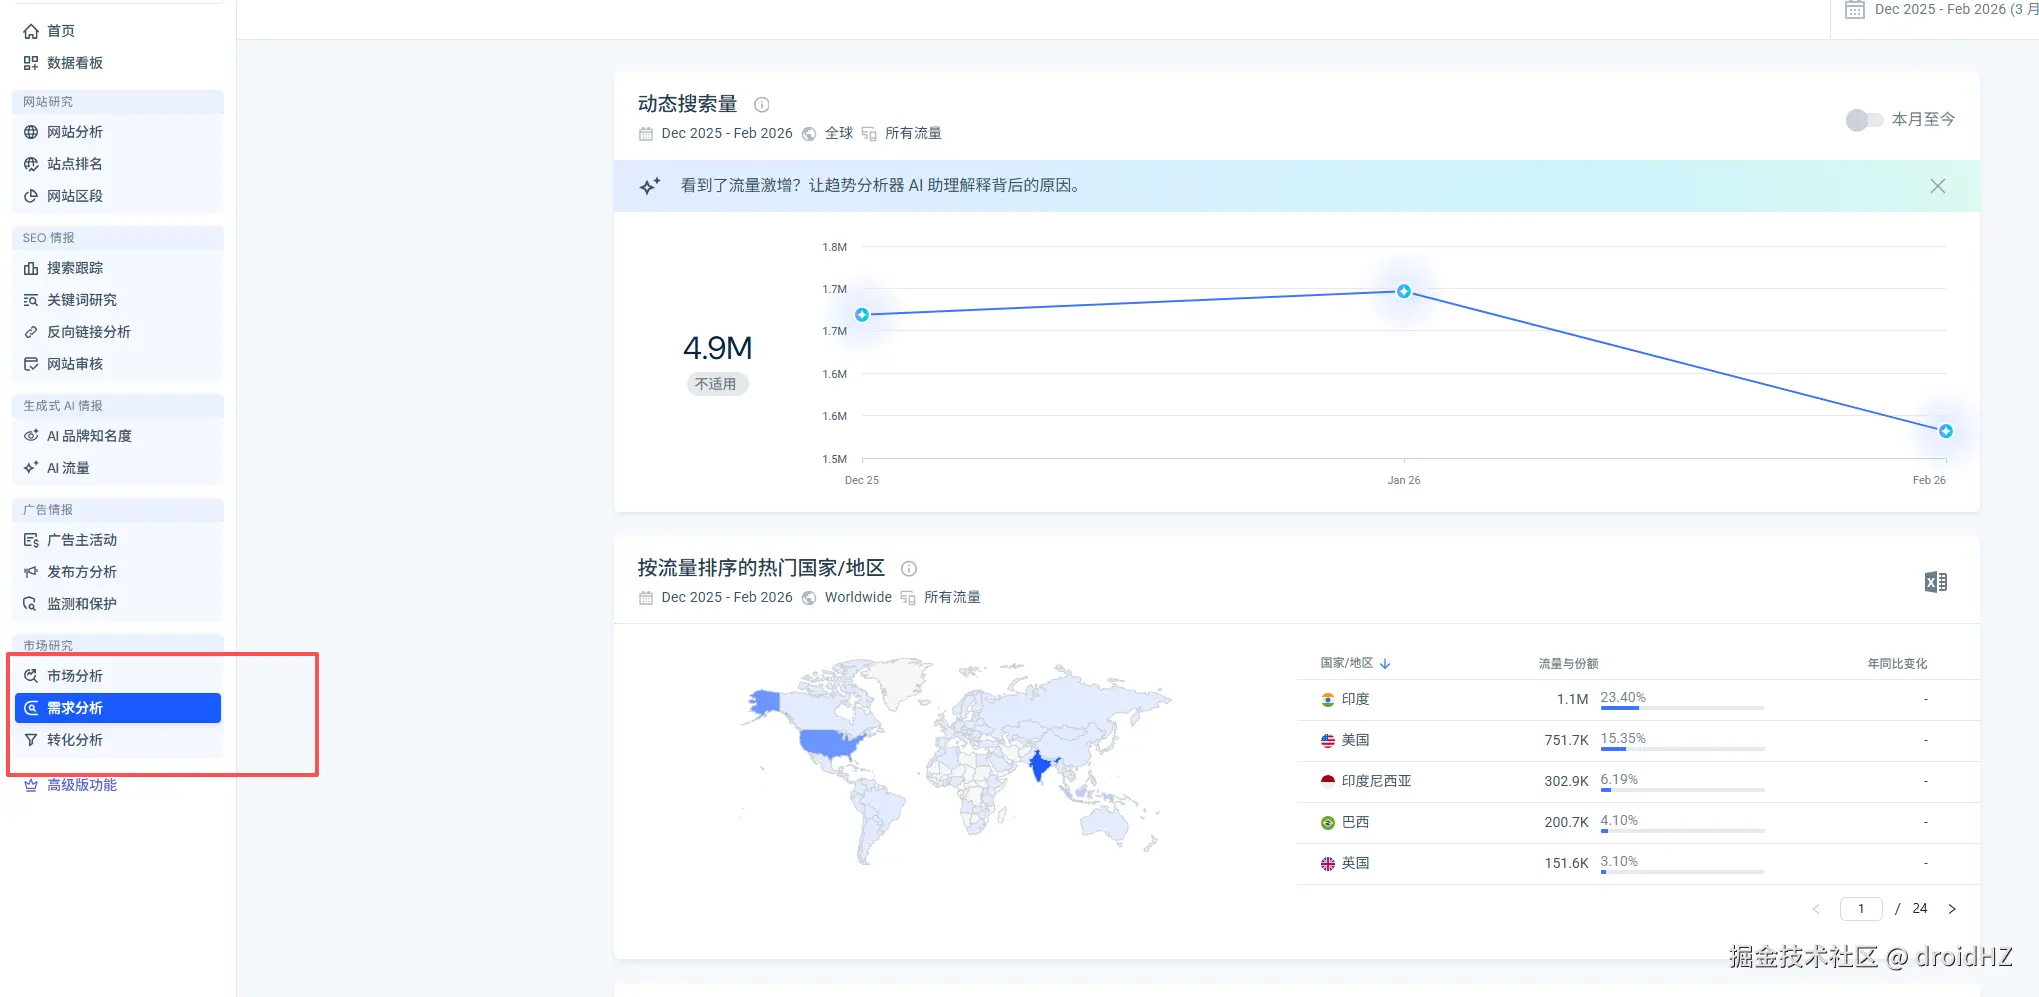Viewport: 2039px width, 997px height.
Task: Click the 数据看板 dashboard icon
Action: 31,63
